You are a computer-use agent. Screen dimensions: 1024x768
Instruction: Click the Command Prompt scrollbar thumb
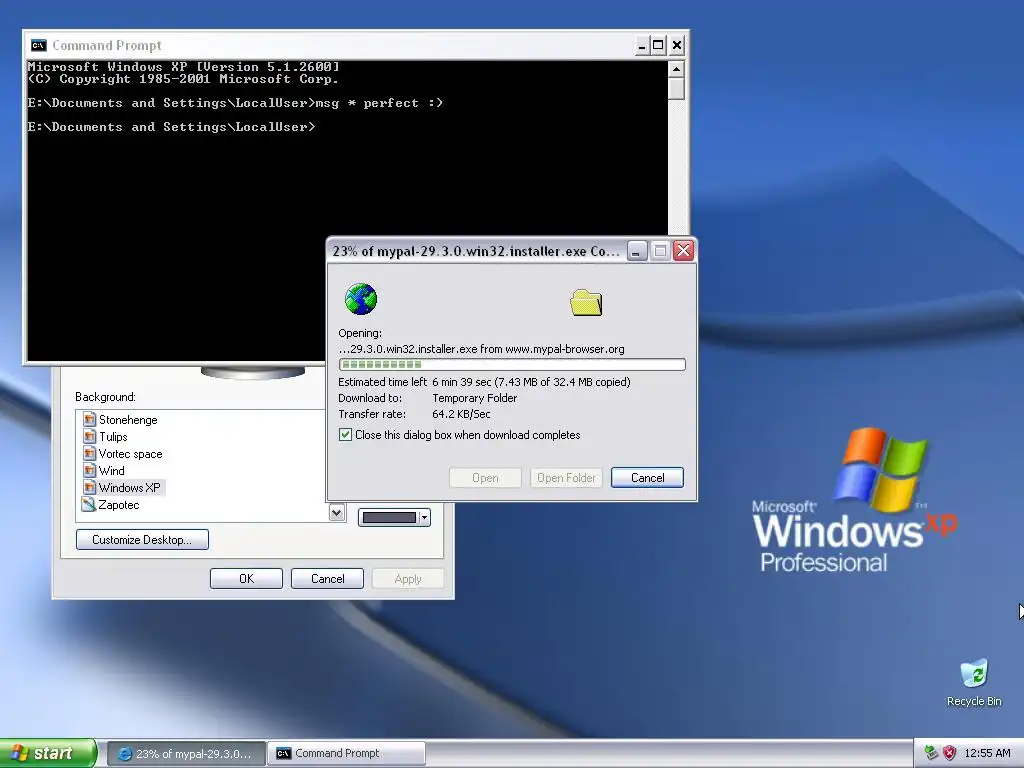tap(677, 88)
